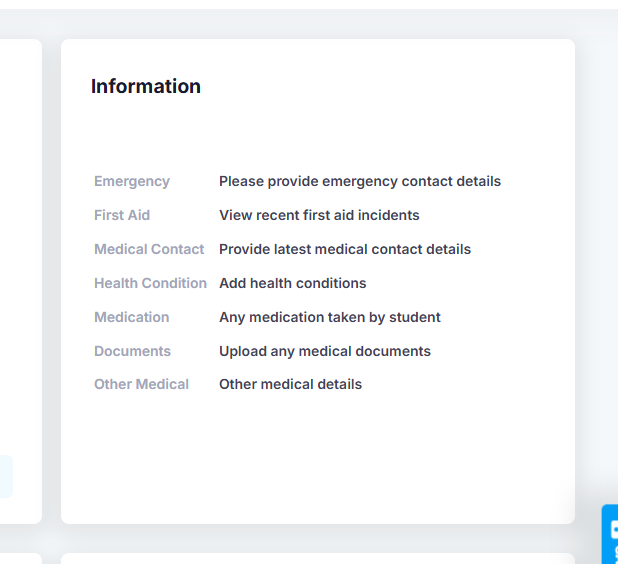Choose the Health Condition label
This screenshot has width=618, height=564.
150,283
